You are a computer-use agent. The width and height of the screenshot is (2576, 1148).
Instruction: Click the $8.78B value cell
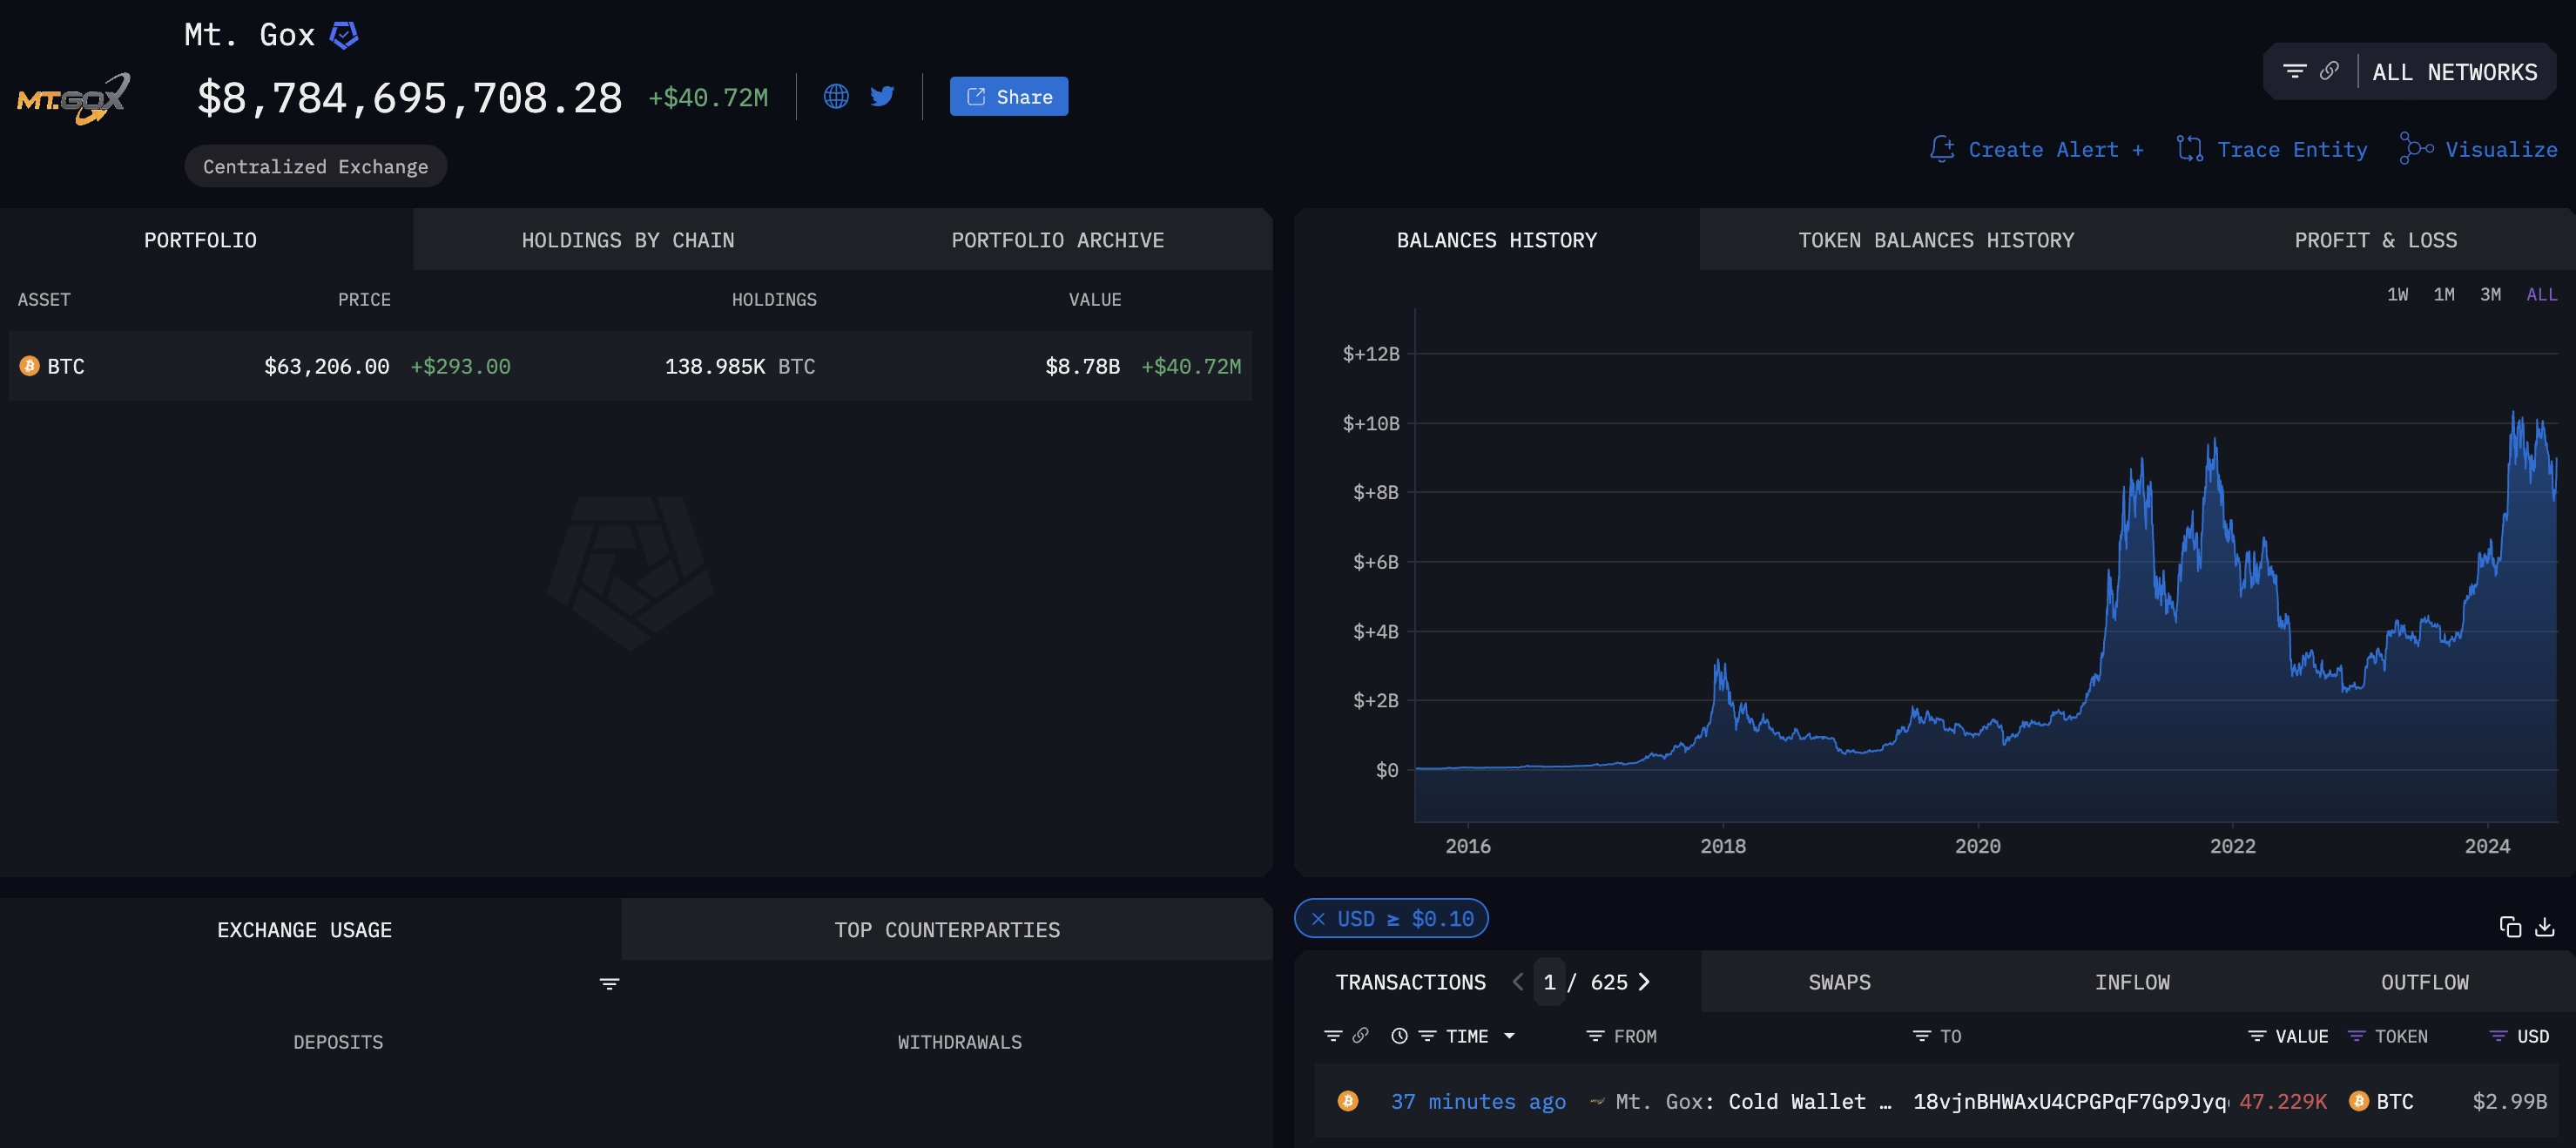tap(1082, 366)
